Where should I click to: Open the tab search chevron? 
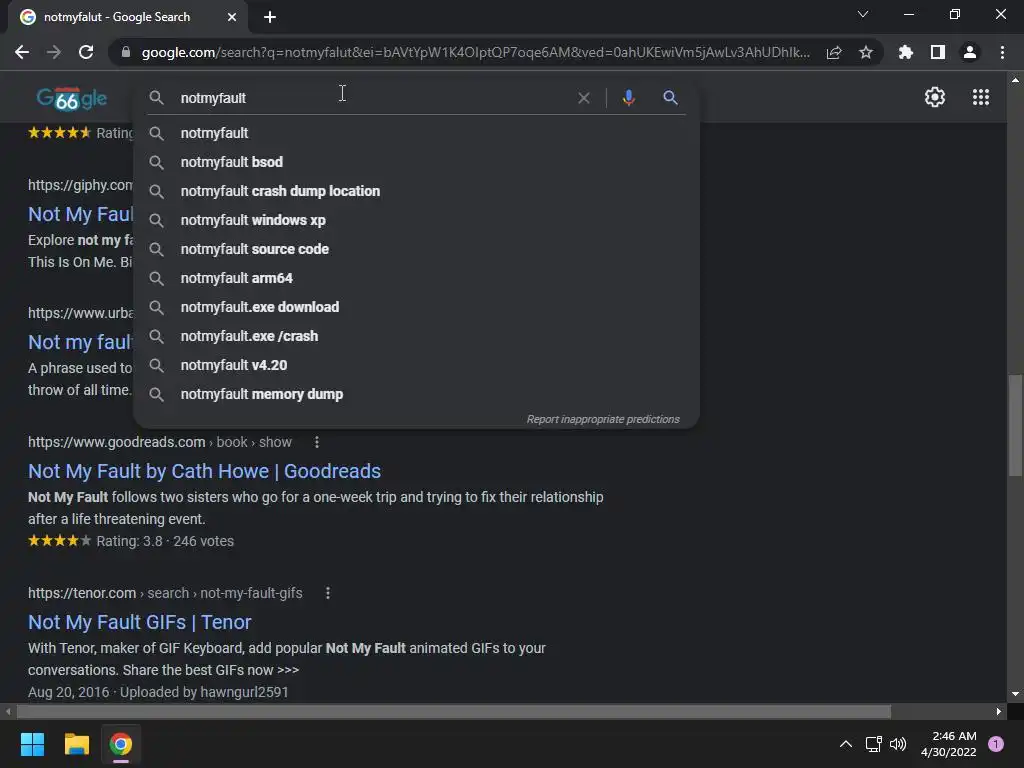(x=863, y=14)
